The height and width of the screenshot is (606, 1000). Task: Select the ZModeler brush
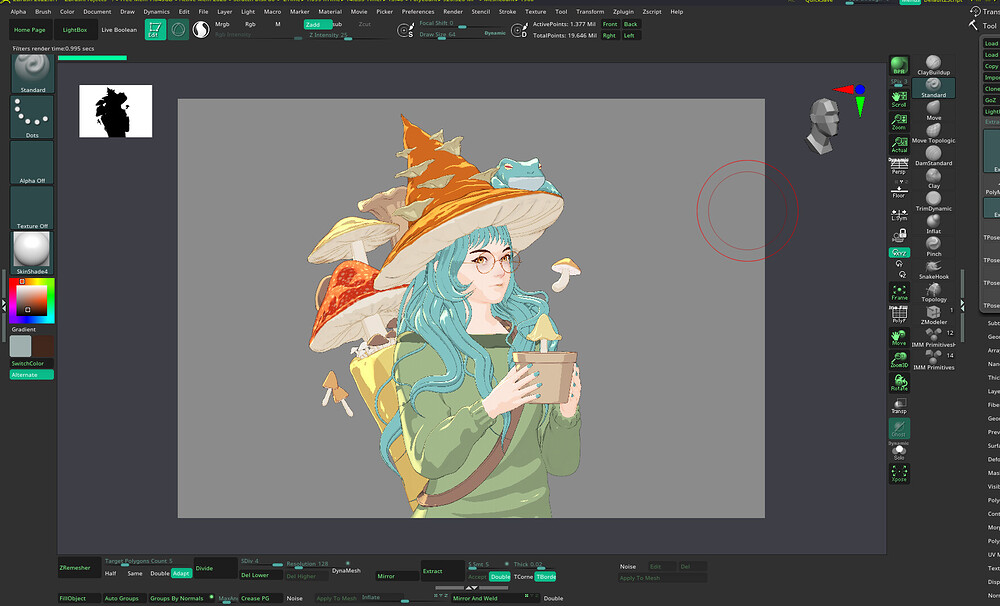click(933, 315)
